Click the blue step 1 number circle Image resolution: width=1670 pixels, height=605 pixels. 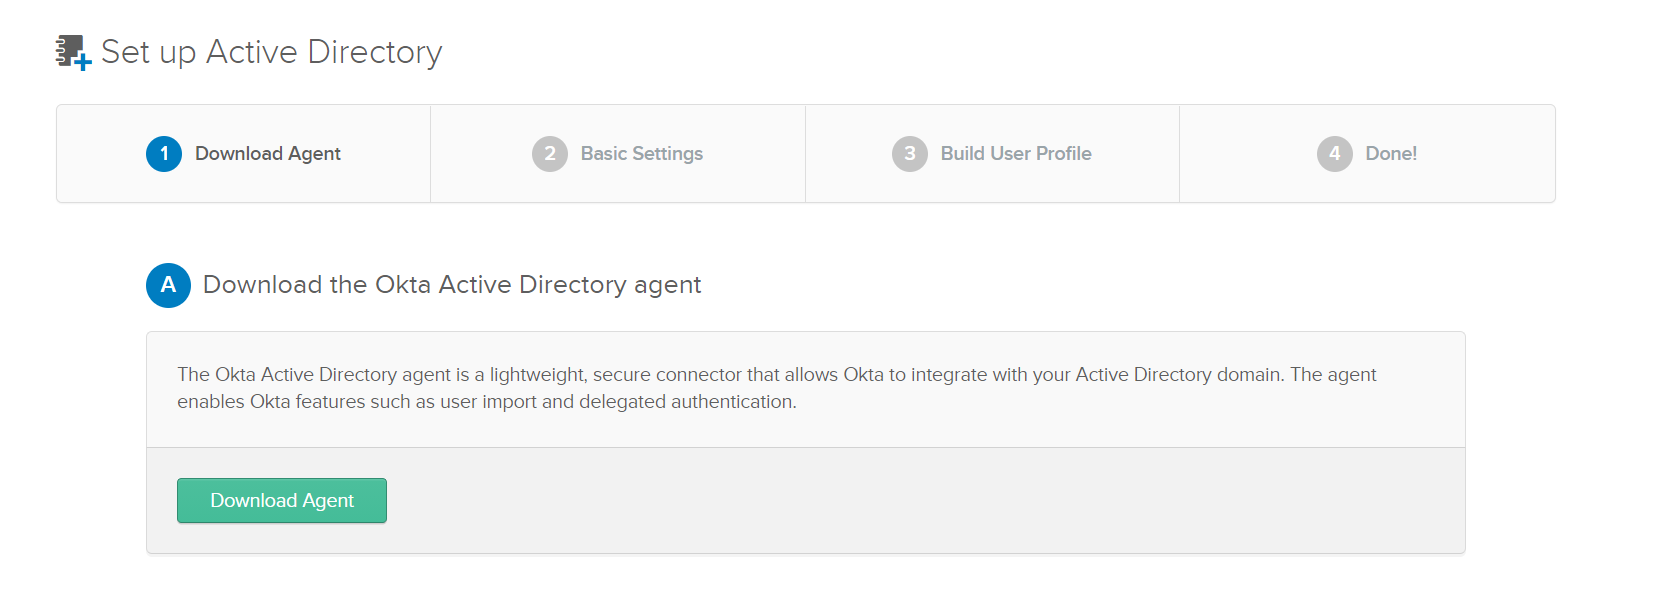(x=164, y=154)
